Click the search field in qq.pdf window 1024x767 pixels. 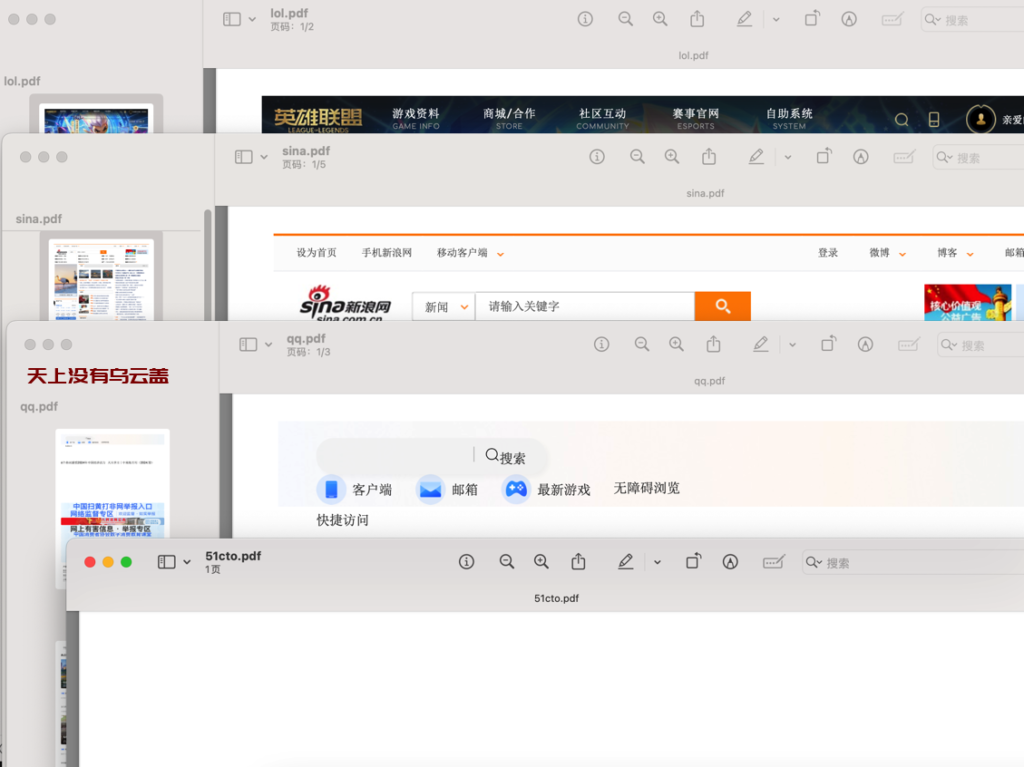point(981,345)
